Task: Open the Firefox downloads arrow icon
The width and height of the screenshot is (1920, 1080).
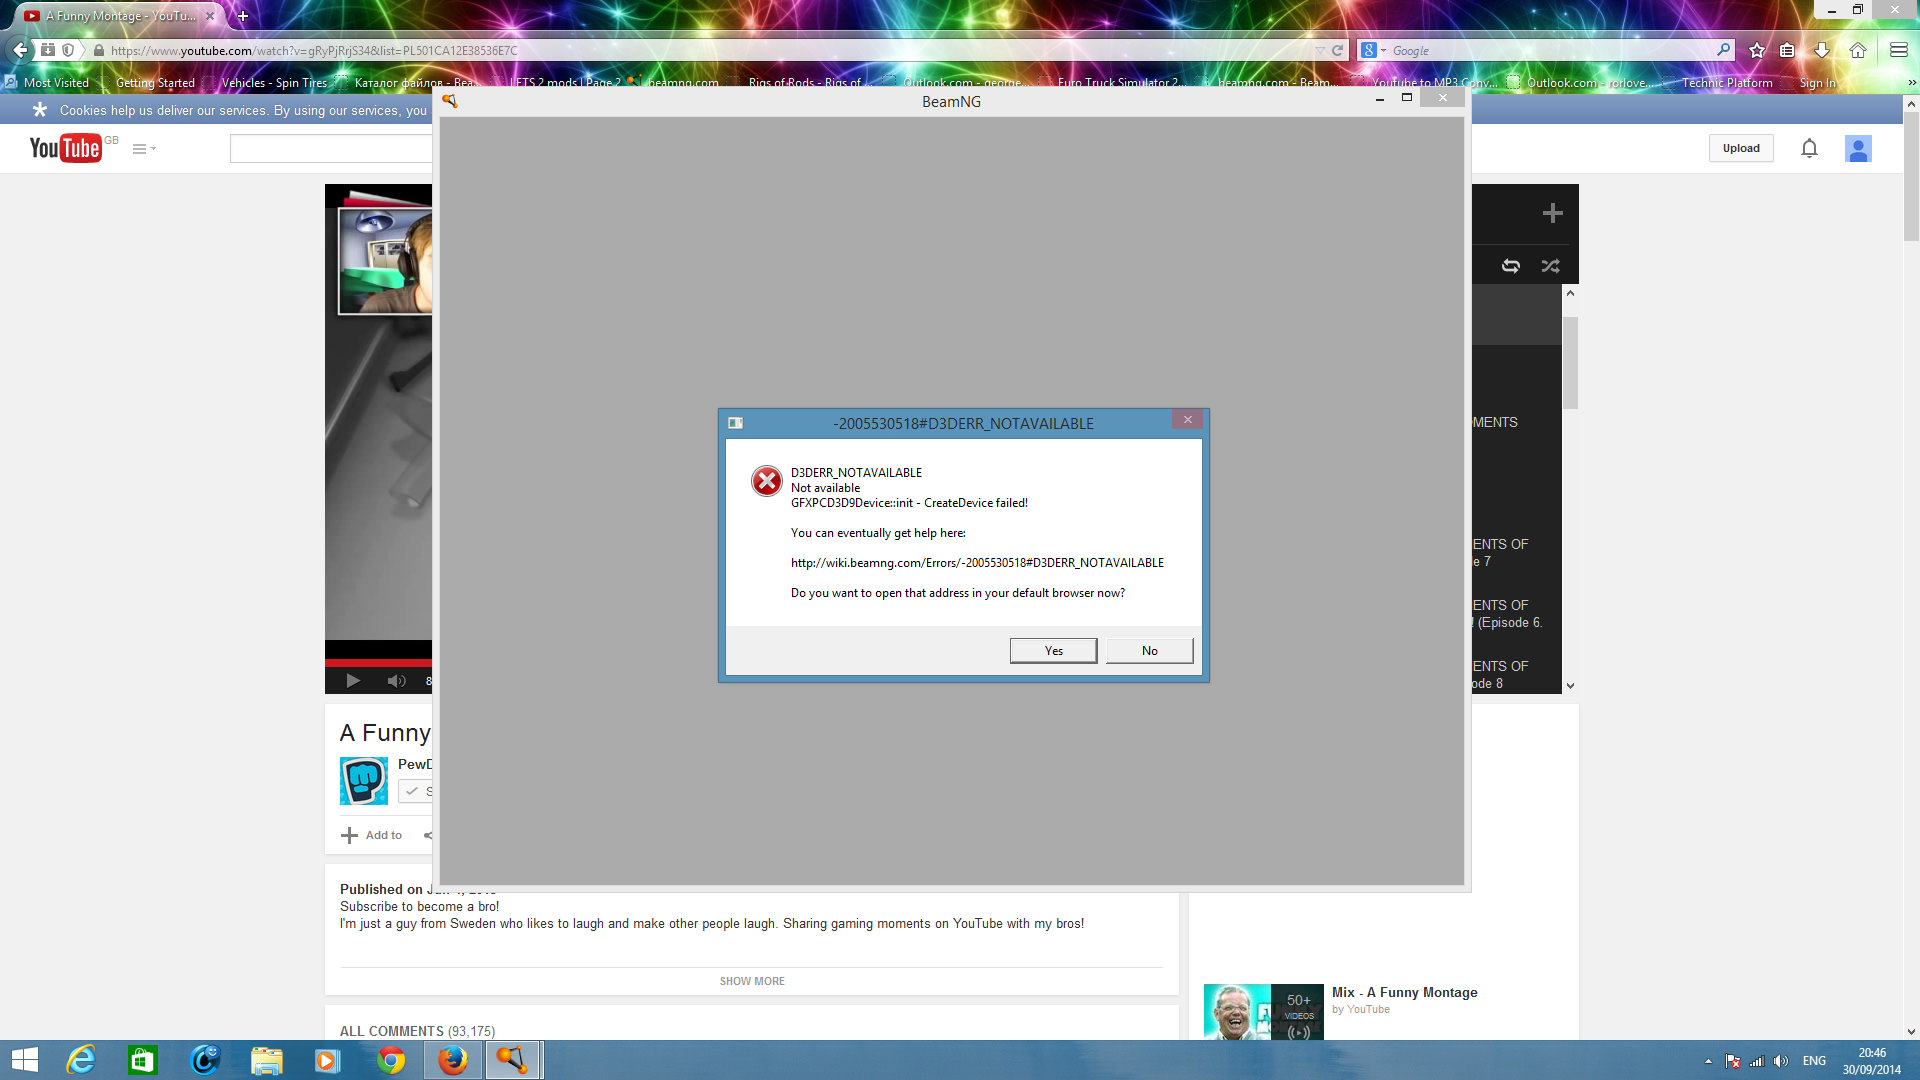Action: click(1822, 50)
